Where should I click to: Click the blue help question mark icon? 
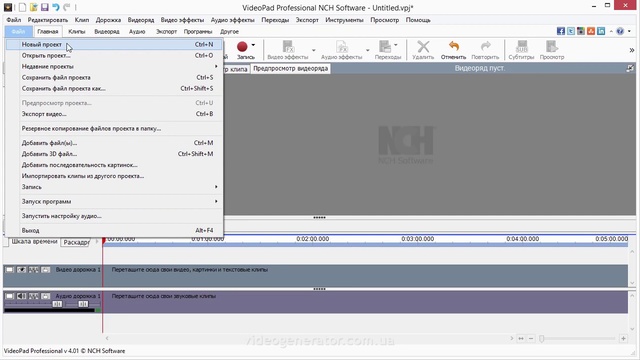click(x=620, y=31)
